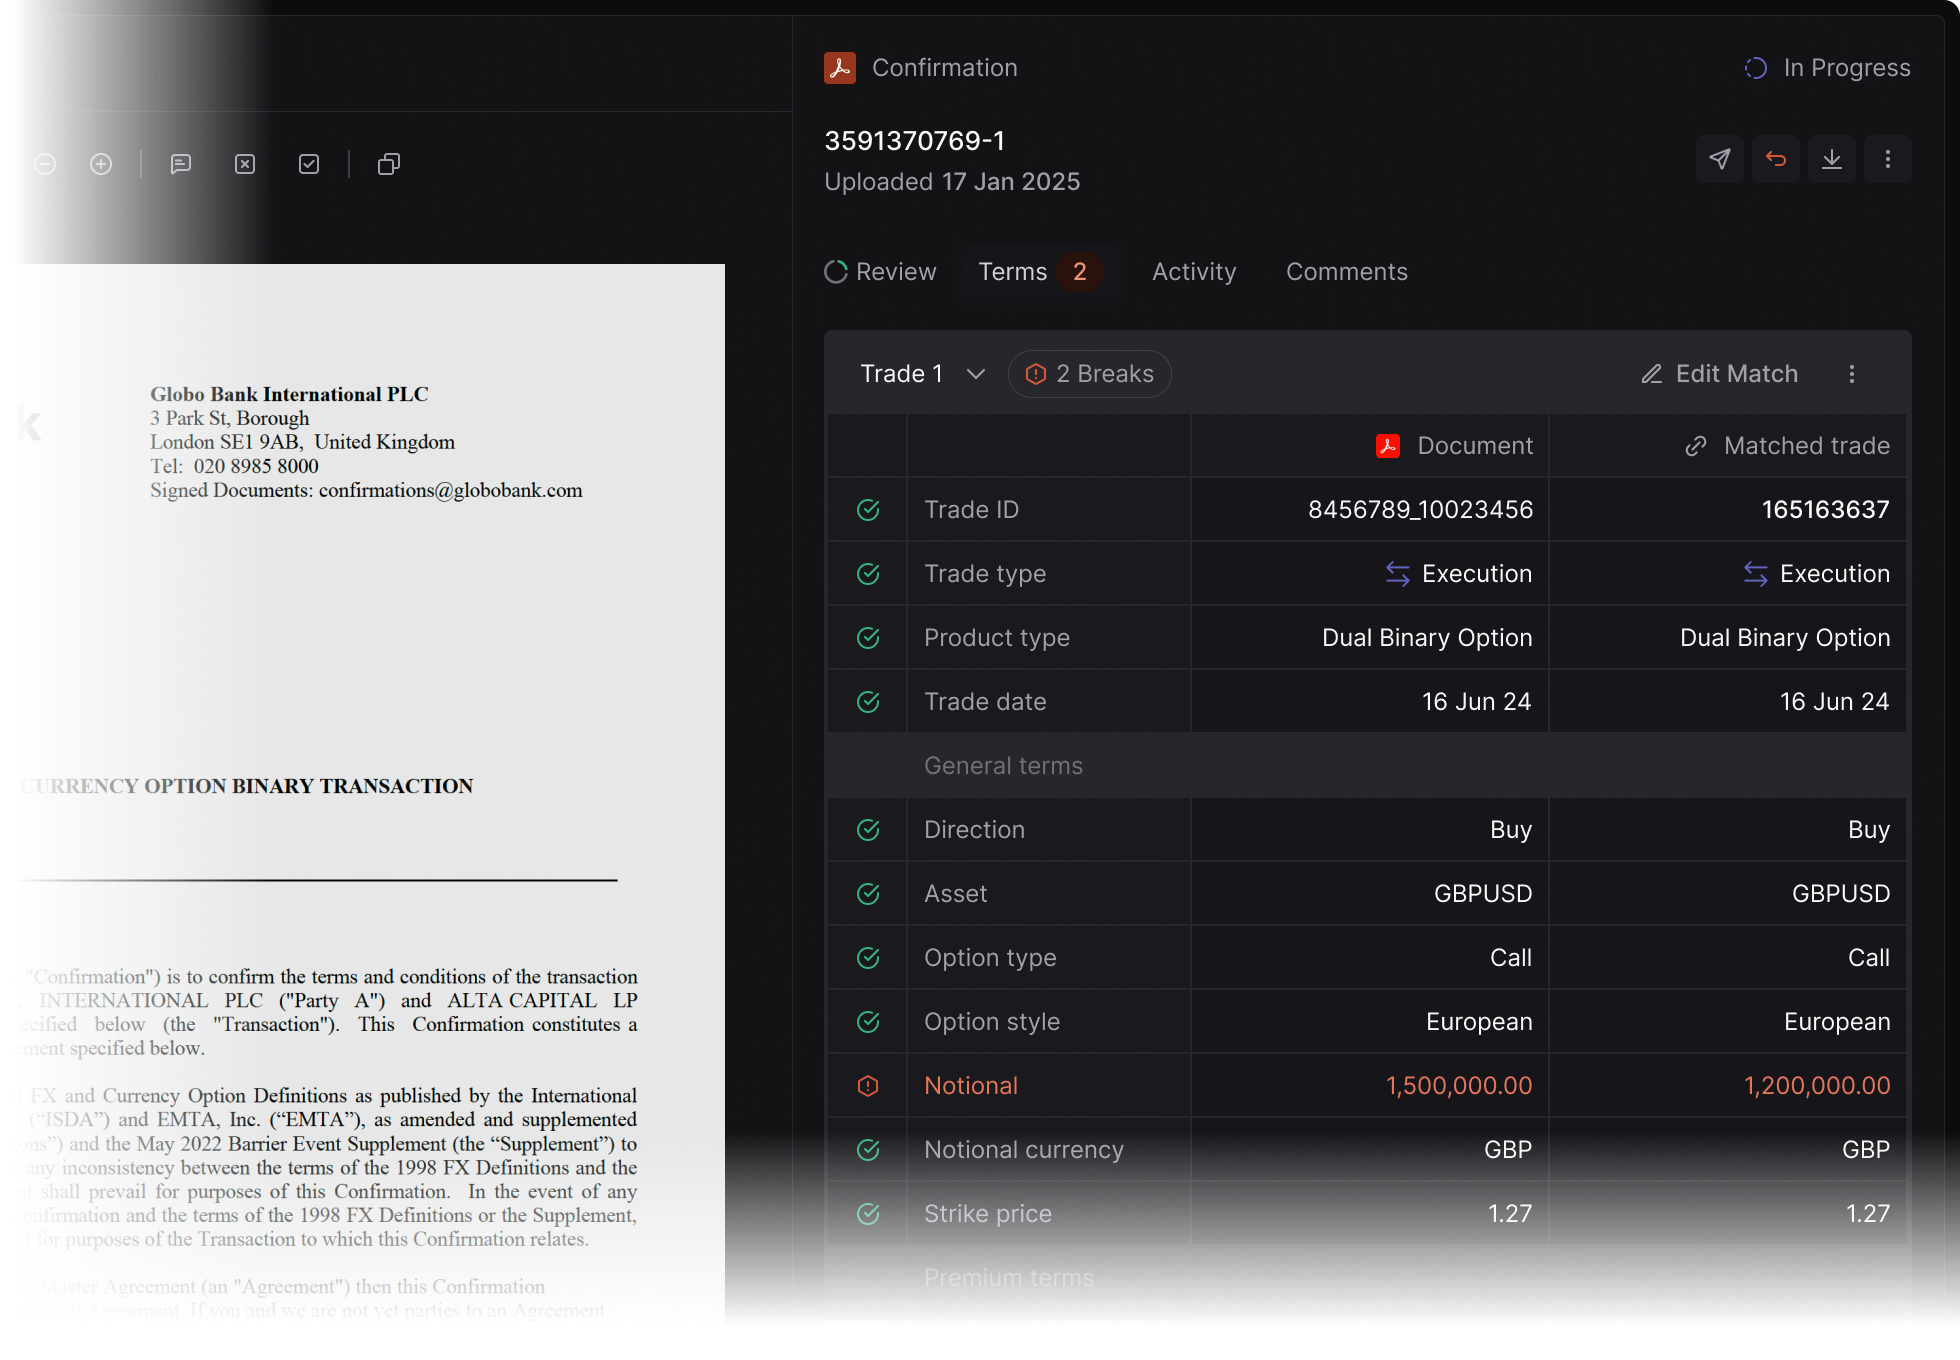The image size is (1960, 1360).
Task: Click the send paper plane icon
Action: point(1720,159)
